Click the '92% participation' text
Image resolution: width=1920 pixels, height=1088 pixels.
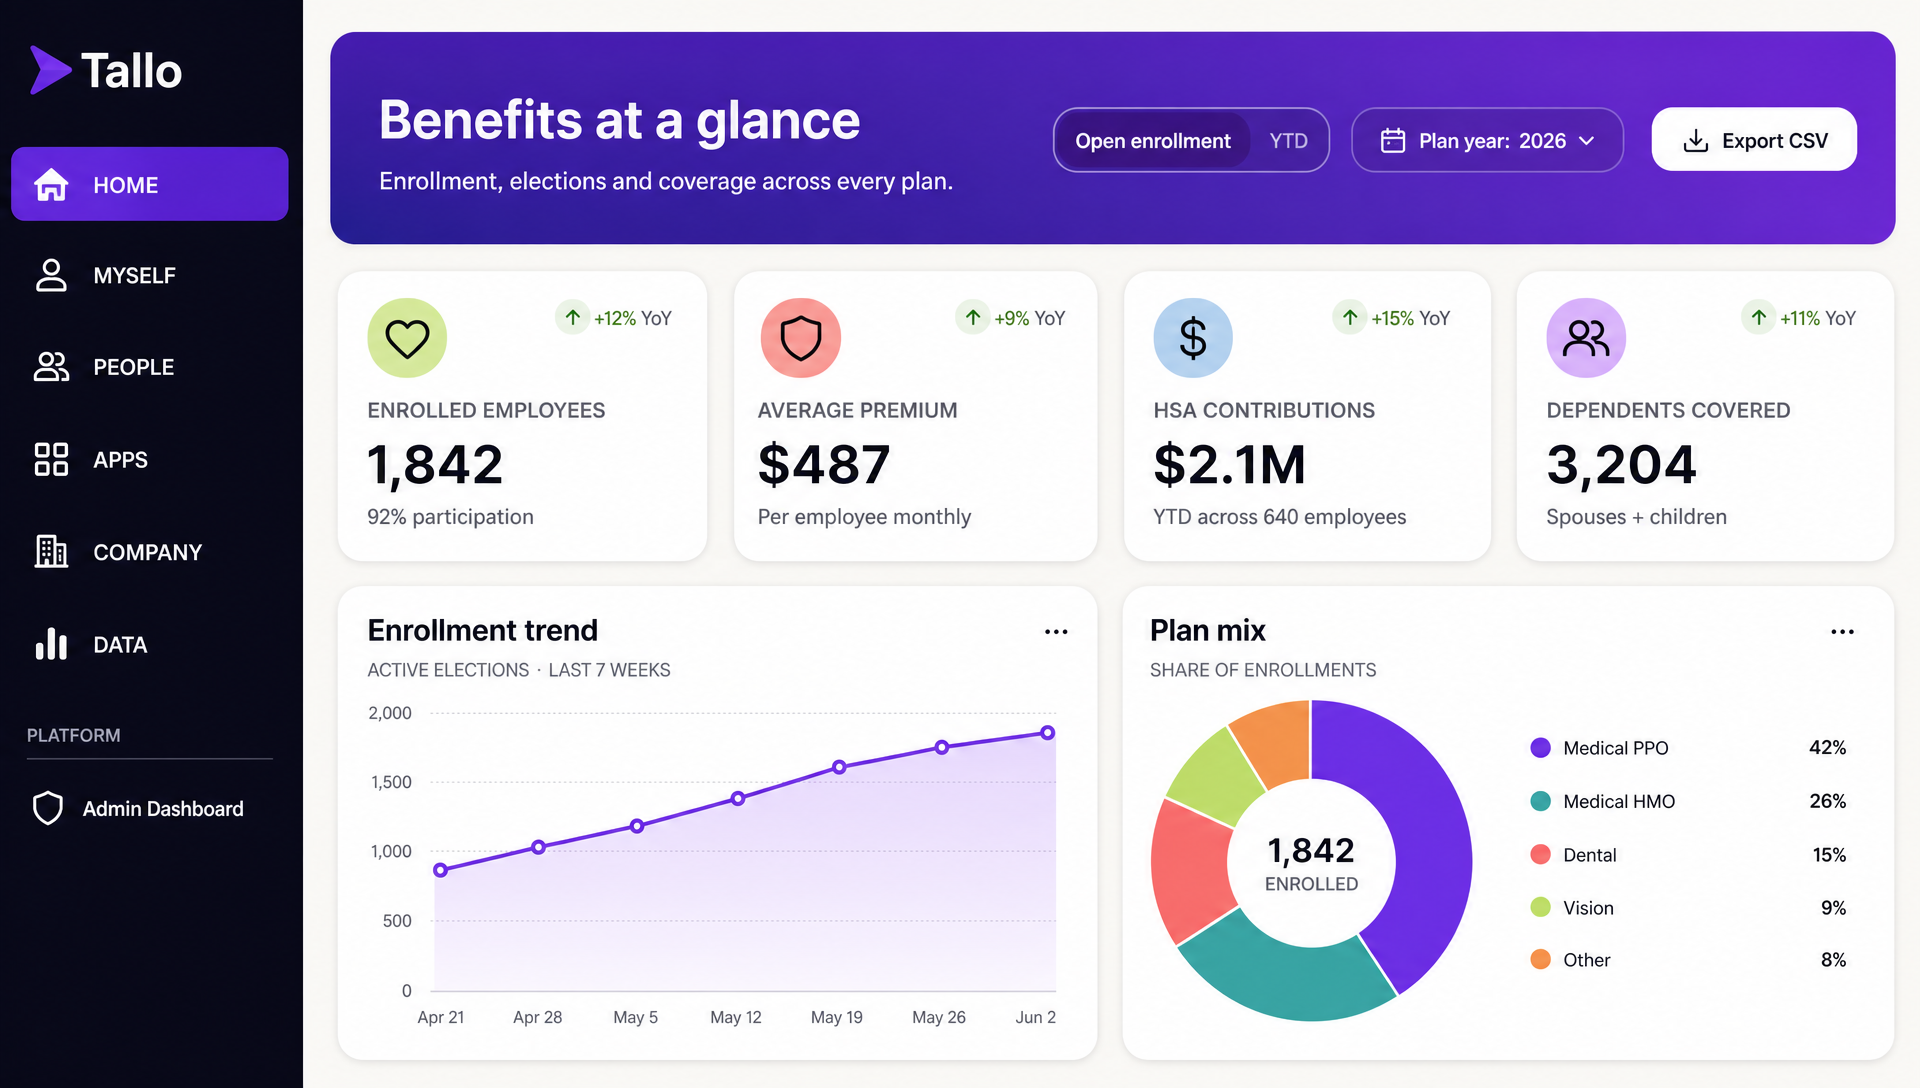coord(450,517)
